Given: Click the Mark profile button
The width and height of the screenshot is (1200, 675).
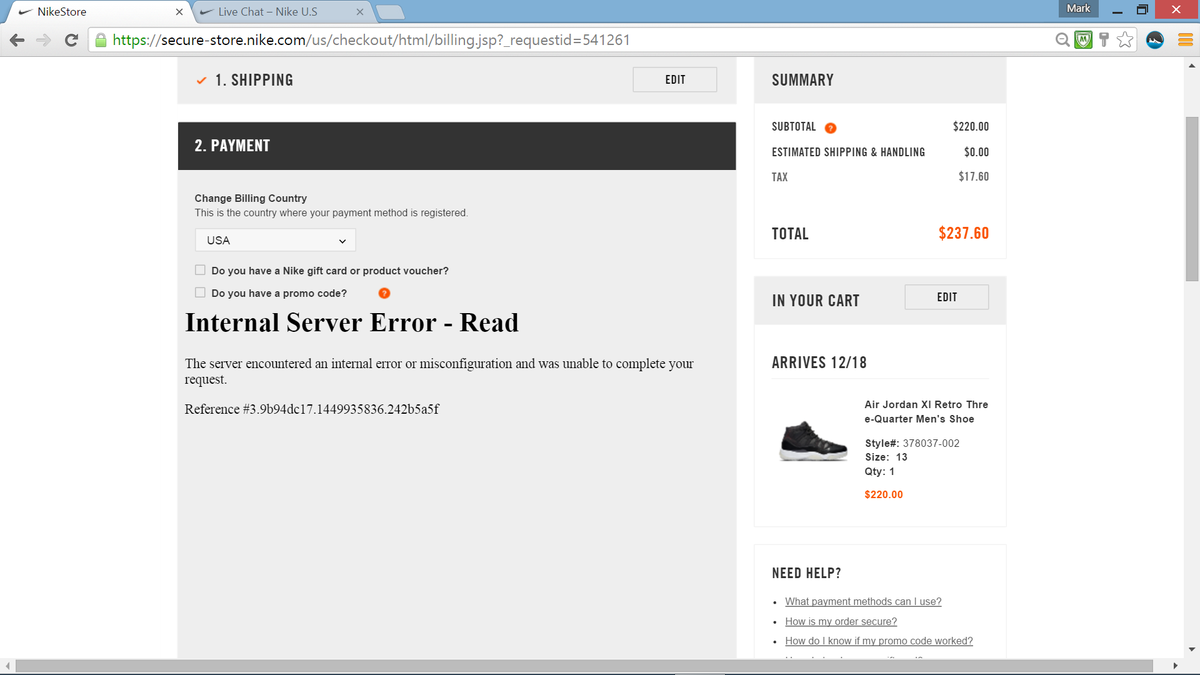Looking at the screenshot, I should (1078, 8).
